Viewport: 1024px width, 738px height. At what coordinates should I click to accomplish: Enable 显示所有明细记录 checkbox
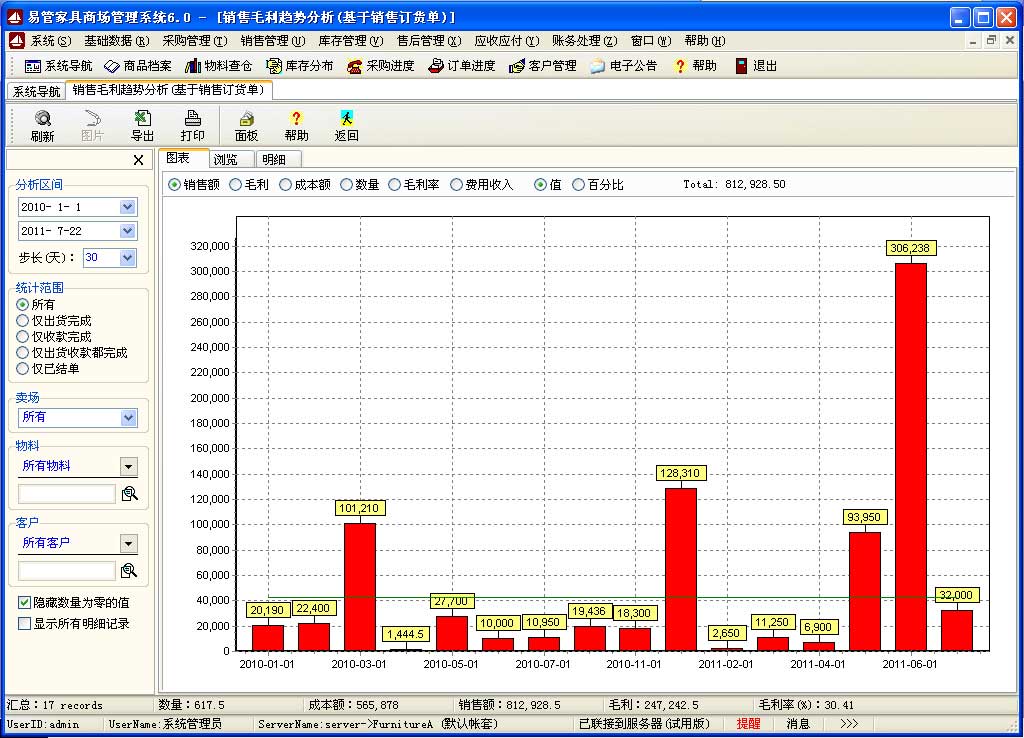coord(25,623)
